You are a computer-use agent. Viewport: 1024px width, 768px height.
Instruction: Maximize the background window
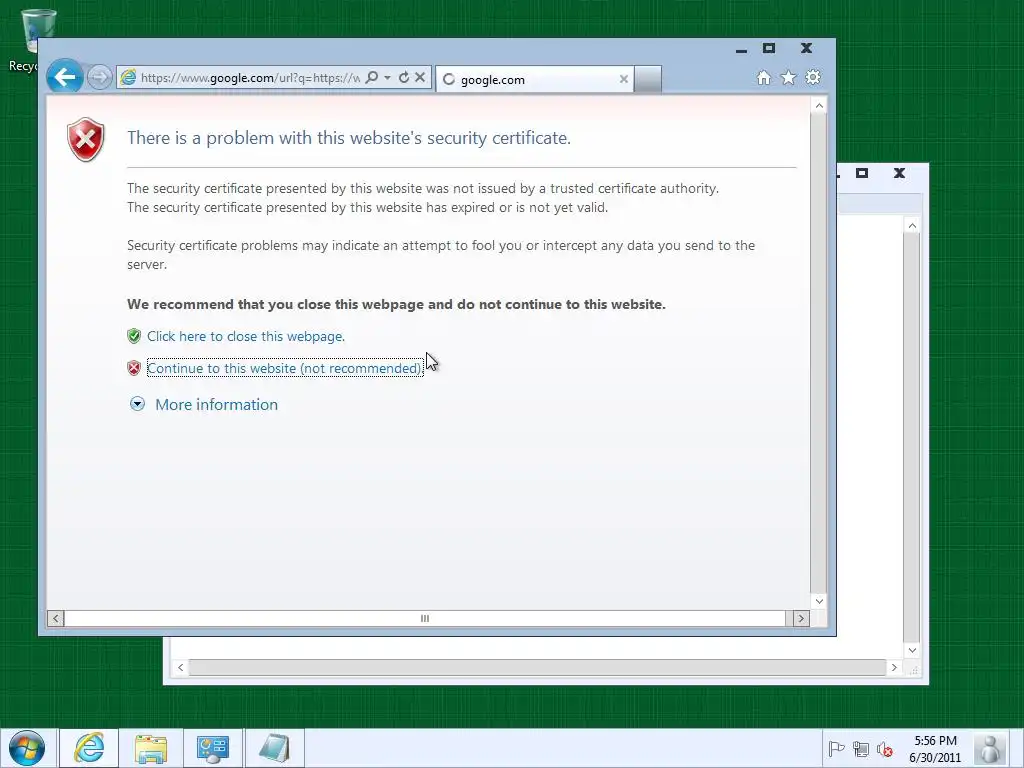point(862,173)
